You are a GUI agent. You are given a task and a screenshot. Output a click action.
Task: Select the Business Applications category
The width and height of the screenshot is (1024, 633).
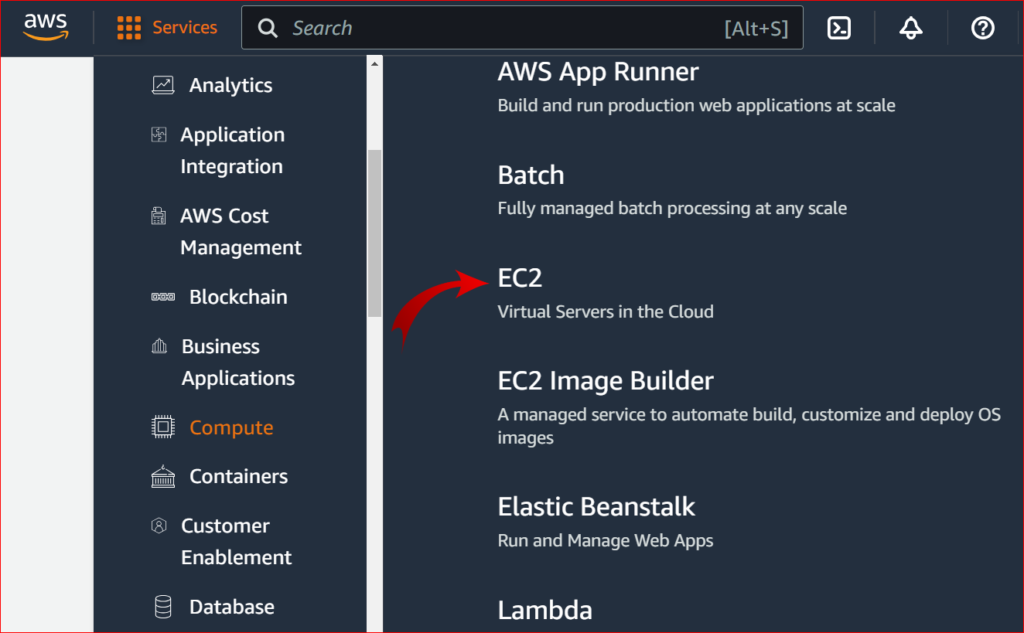[238, 362]
